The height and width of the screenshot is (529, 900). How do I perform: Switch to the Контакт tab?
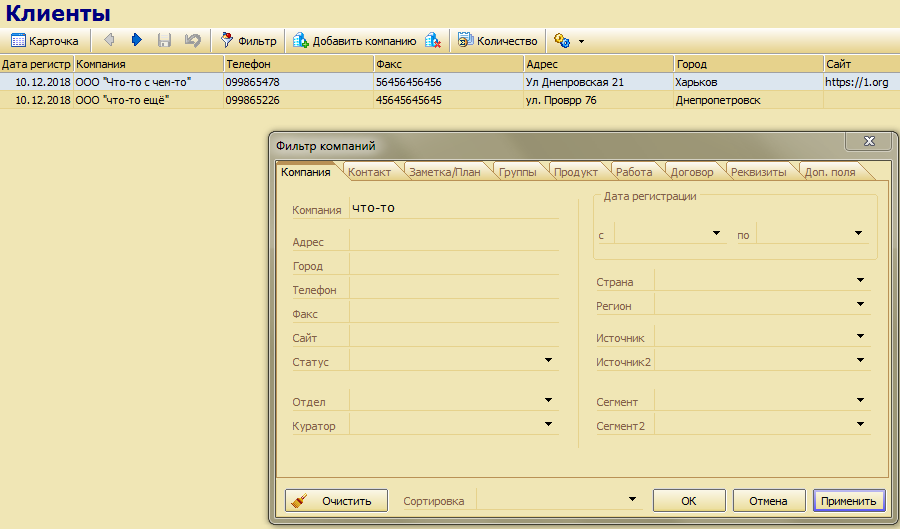click(369, 172)
